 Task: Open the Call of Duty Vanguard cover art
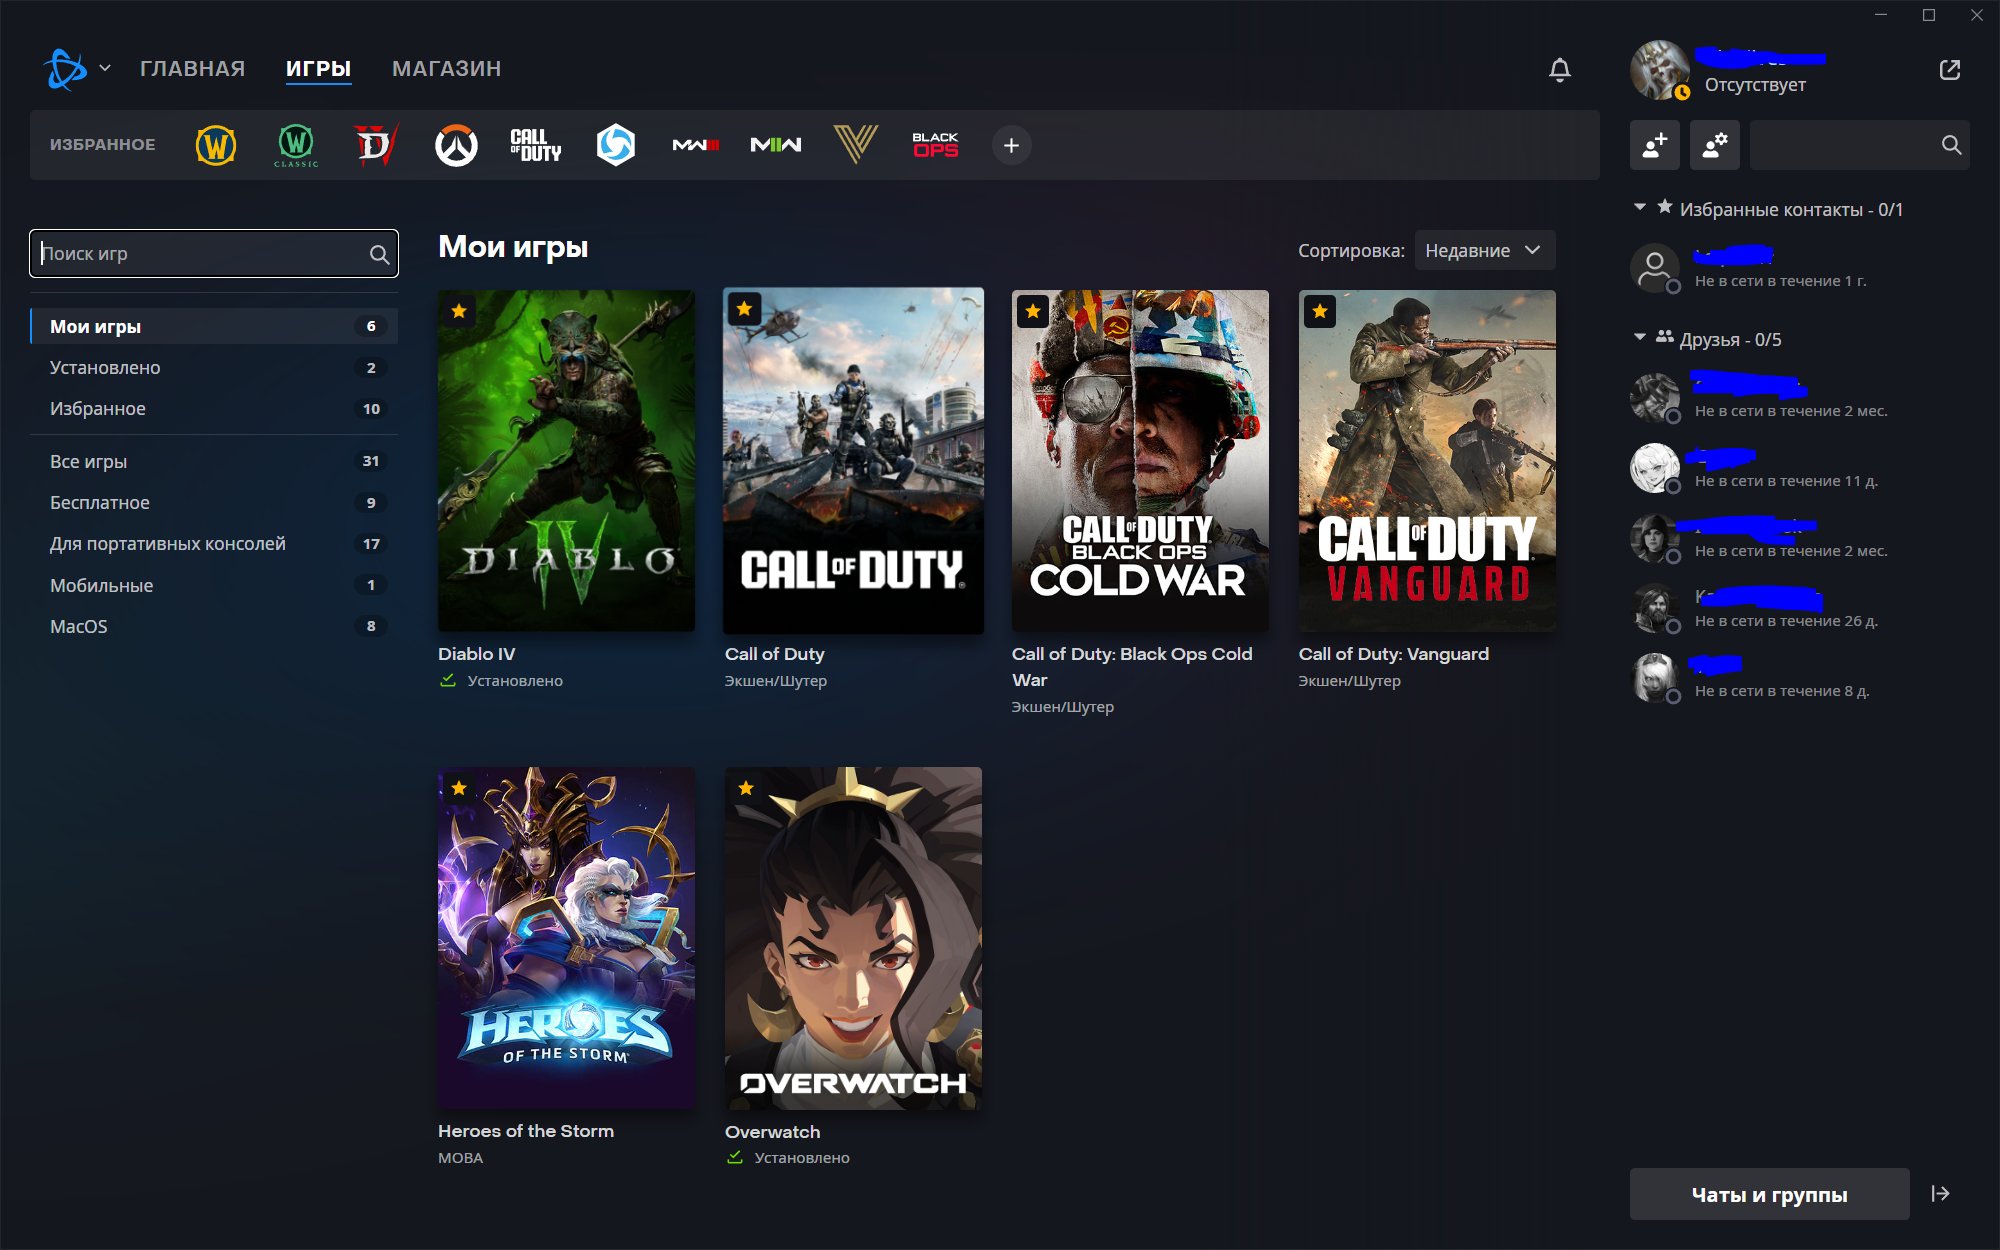coord(1427,461)
